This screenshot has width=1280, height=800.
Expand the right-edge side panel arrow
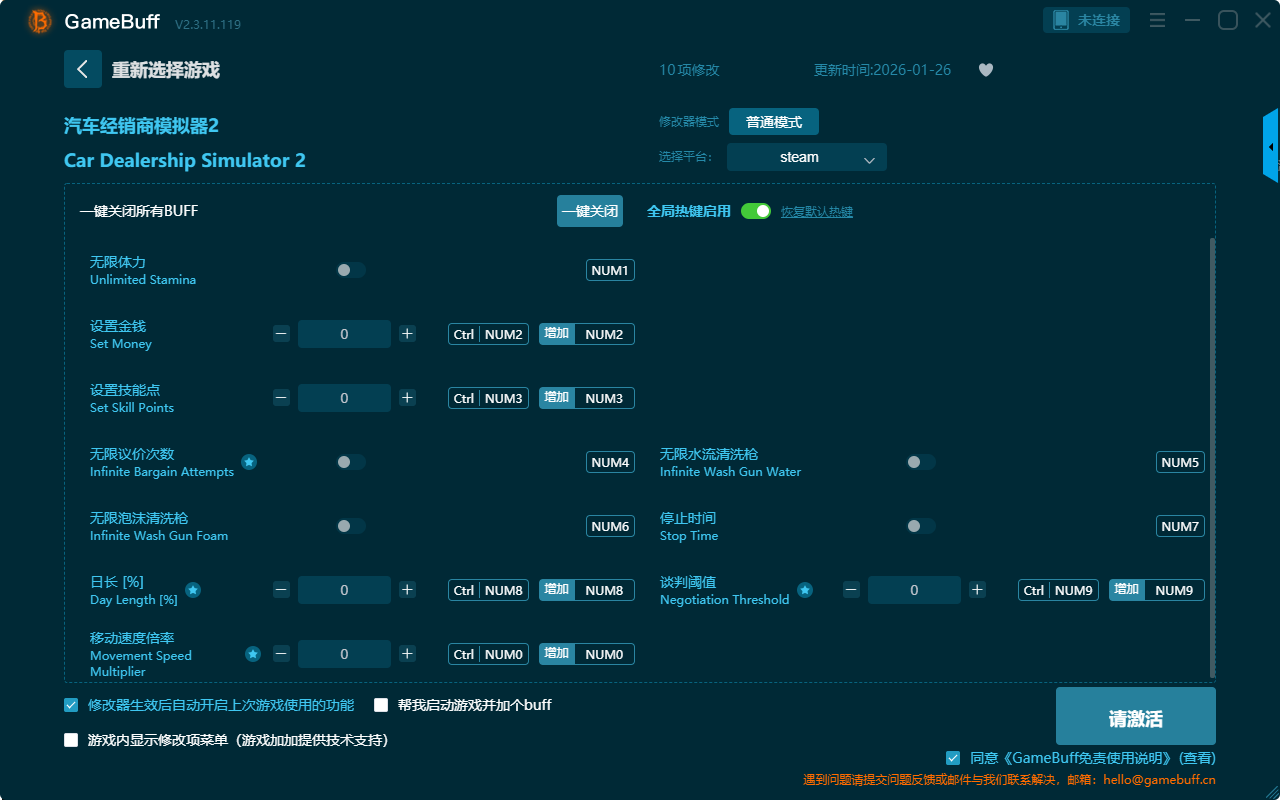pyautogui.click(x=1271, y=147)
